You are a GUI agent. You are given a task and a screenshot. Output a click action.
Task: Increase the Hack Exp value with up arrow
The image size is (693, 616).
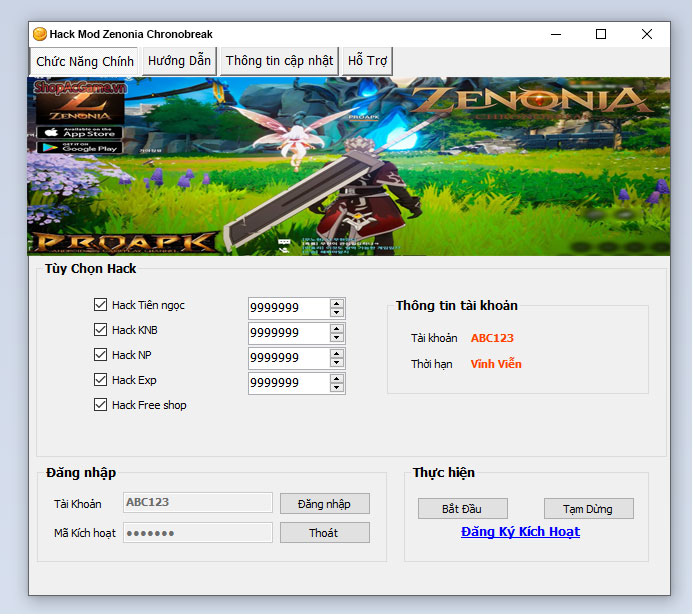click(337, 379)
